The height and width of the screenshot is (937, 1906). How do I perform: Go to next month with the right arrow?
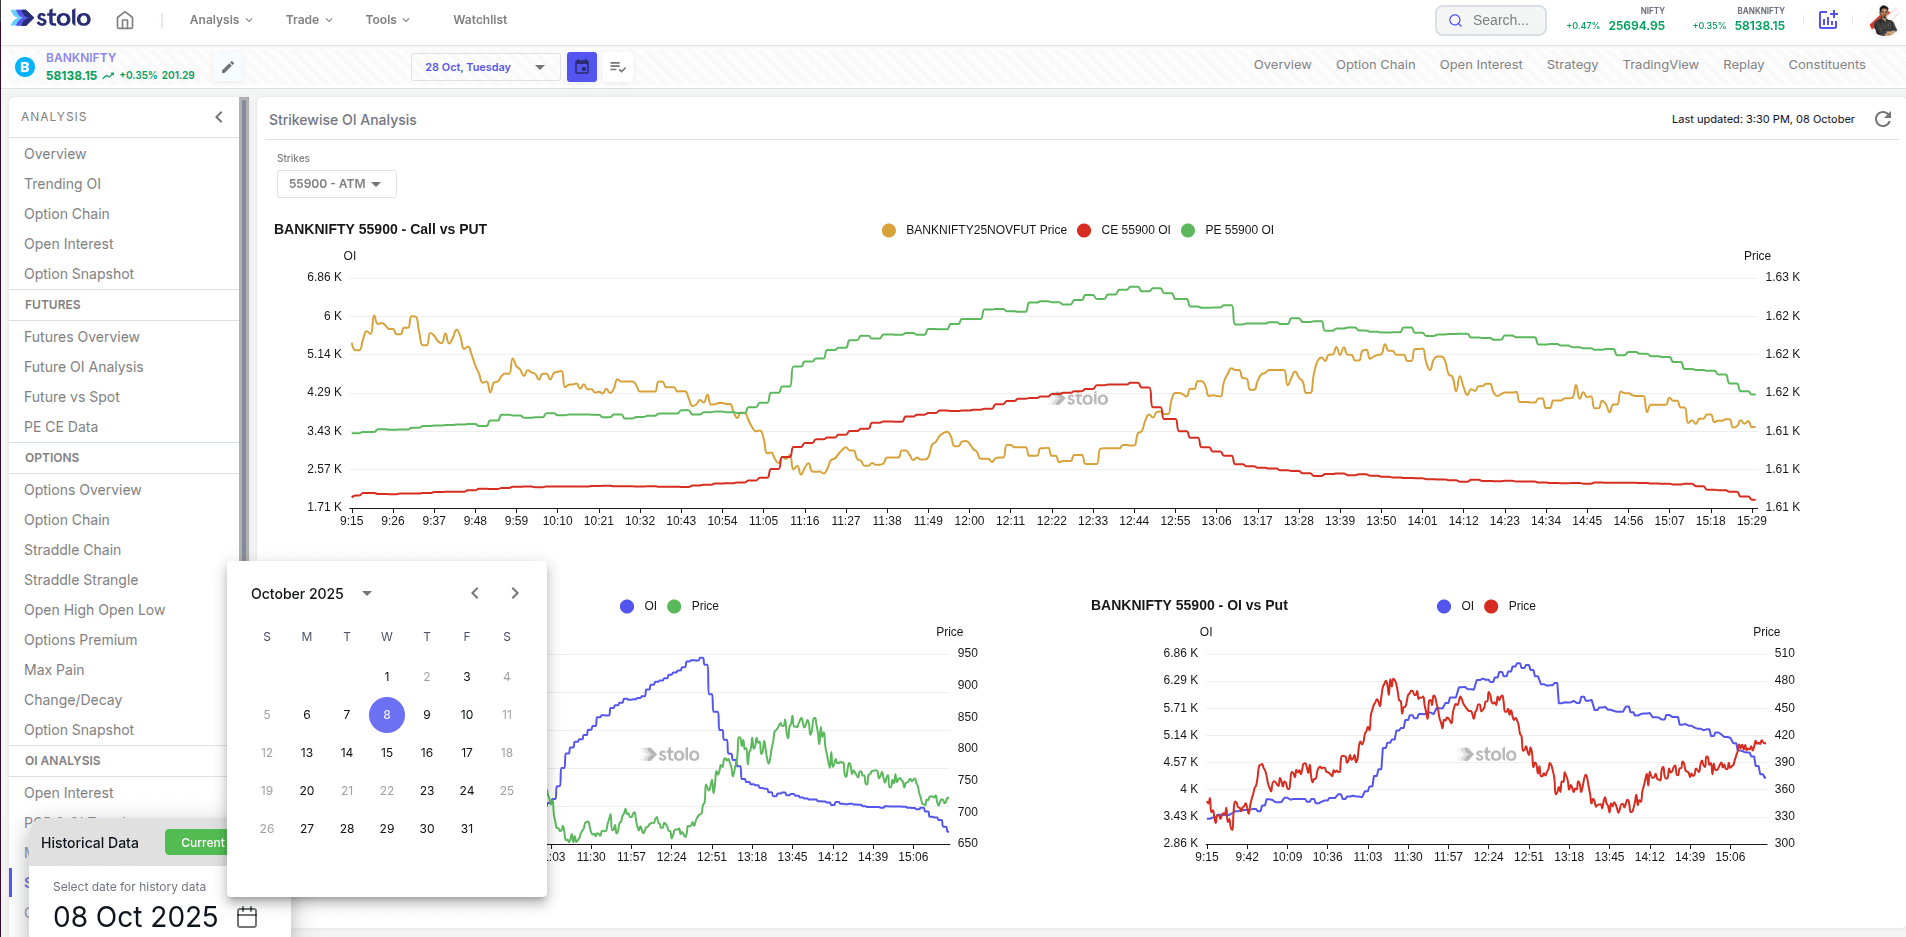(x=514, y=592)
